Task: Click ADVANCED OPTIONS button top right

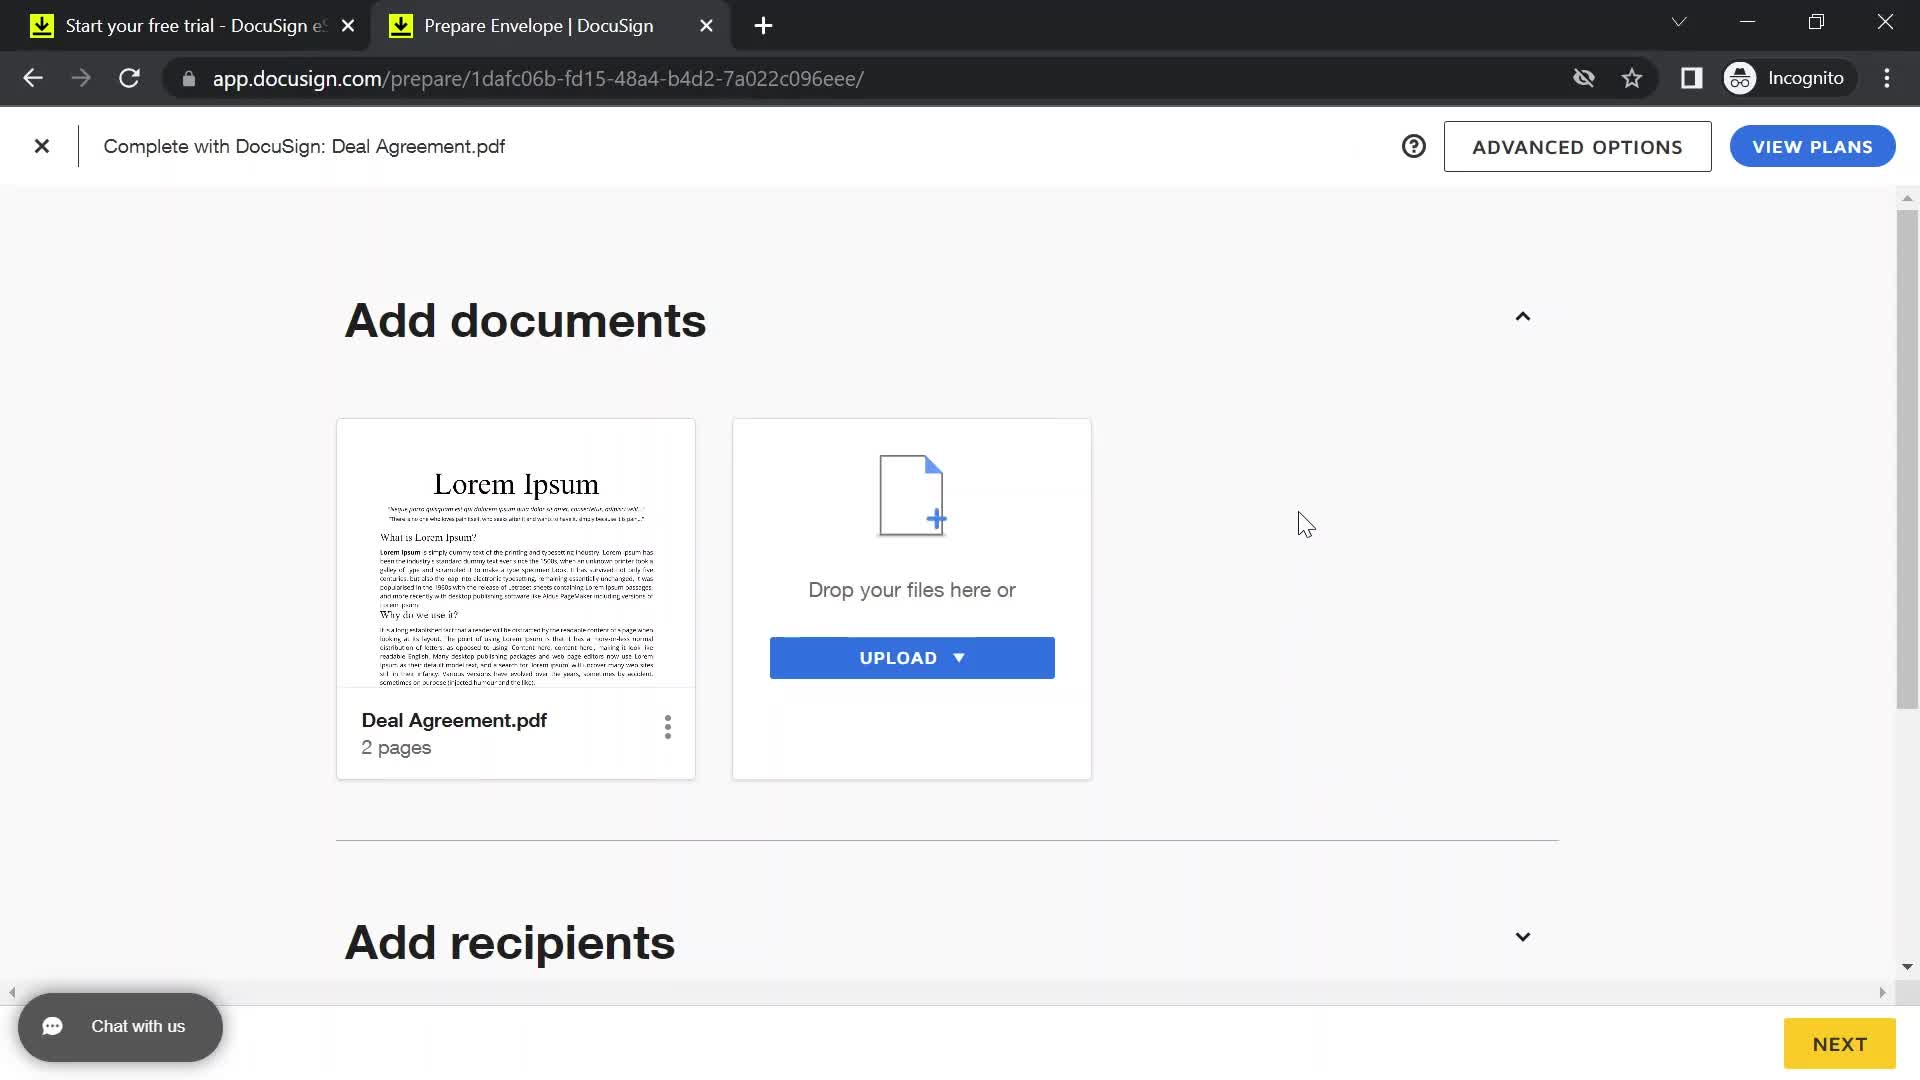Action: pyautogui.click(x=1577, y=146)
